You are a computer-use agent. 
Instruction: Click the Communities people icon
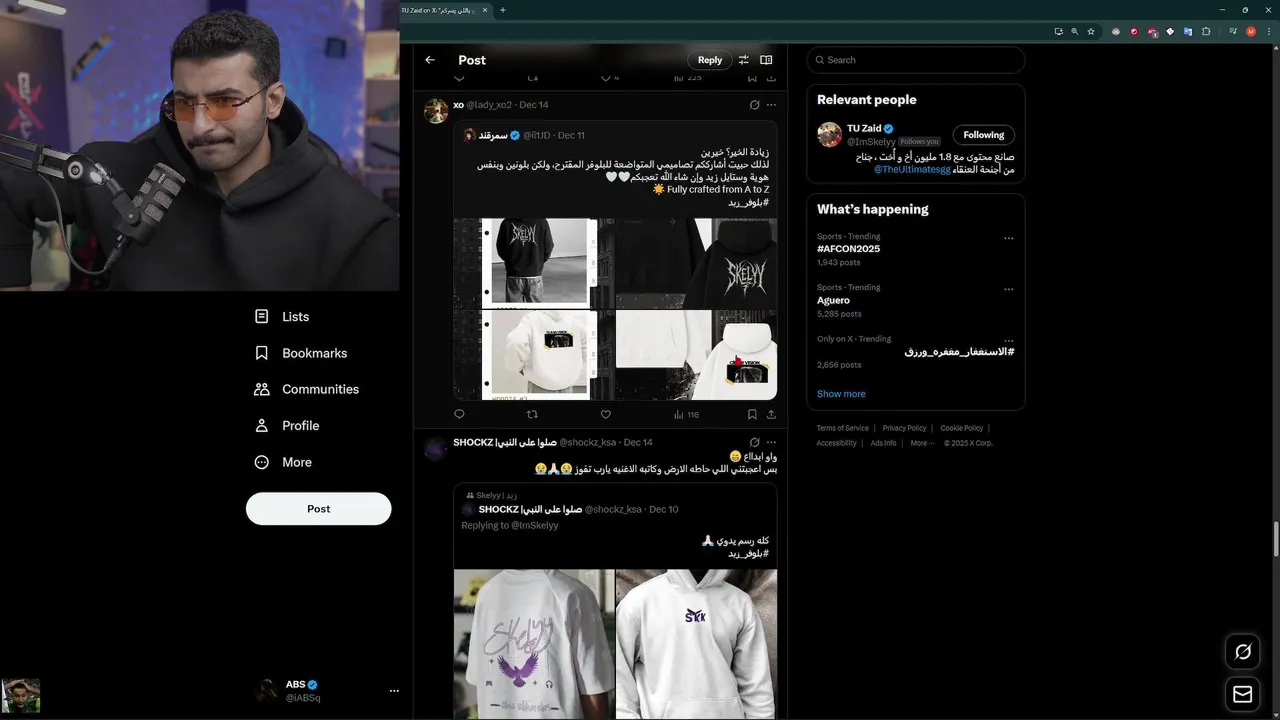[262, 389]
